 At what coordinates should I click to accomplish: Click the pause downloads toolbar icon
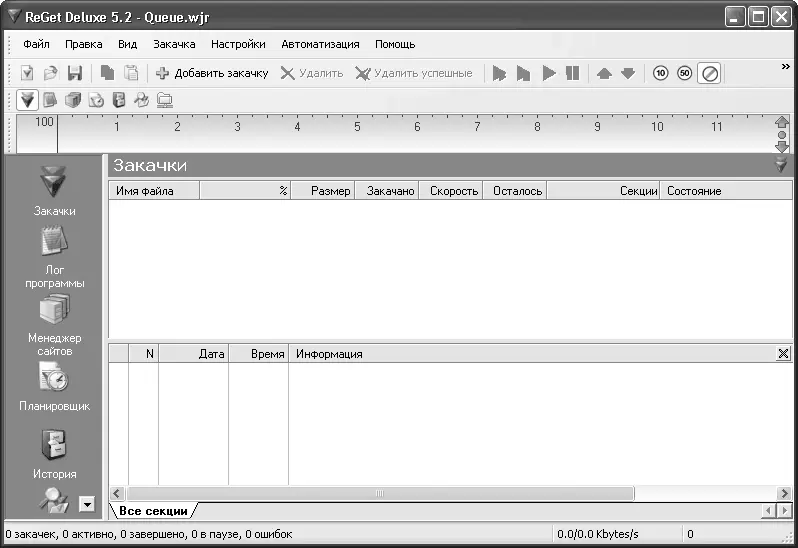(x=572, y=73)
